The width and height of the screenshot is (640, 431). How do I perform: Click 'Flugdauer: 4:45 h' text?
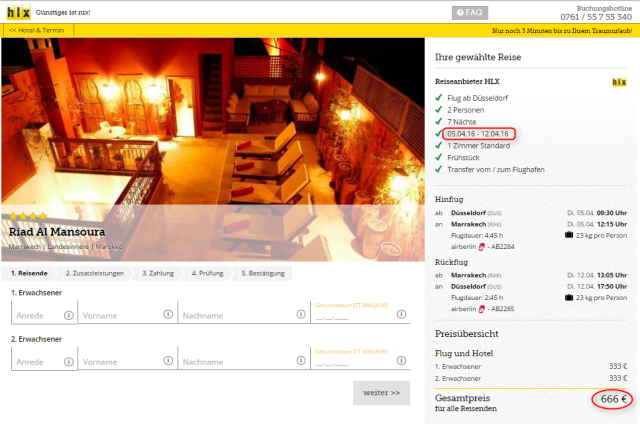[x=477, y=235]
